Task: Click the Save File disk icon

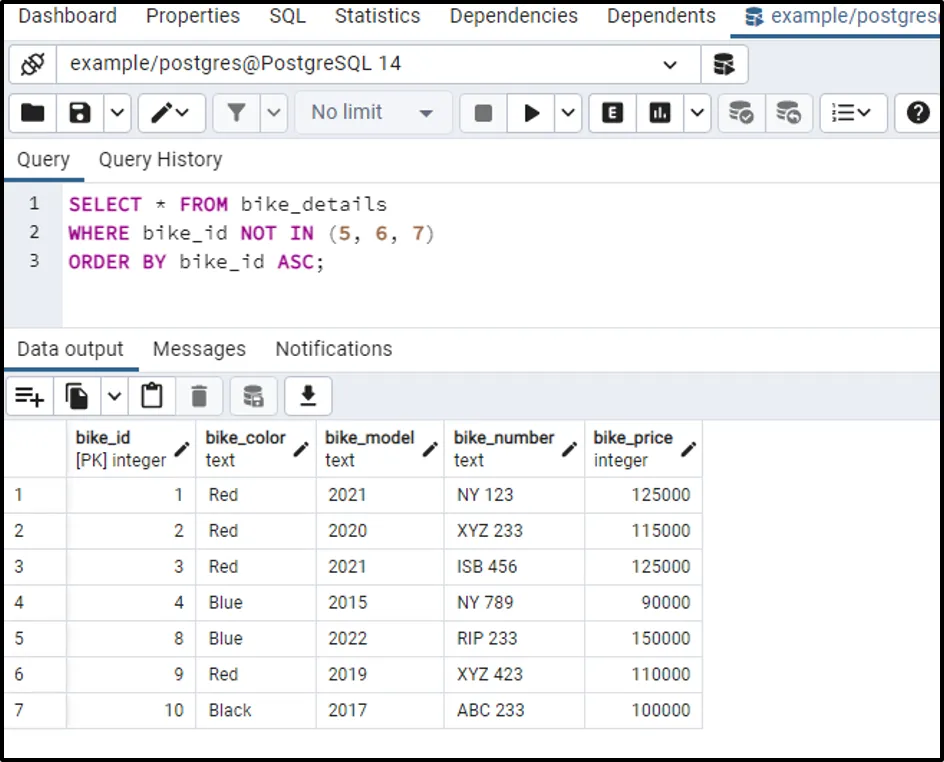Action: coord(80,113)
